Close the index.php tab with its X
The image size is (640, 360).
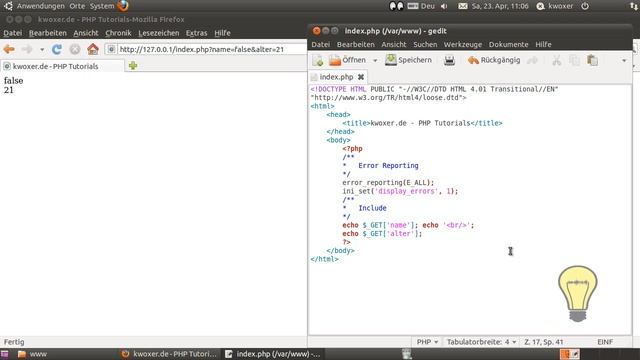point(361,77)
